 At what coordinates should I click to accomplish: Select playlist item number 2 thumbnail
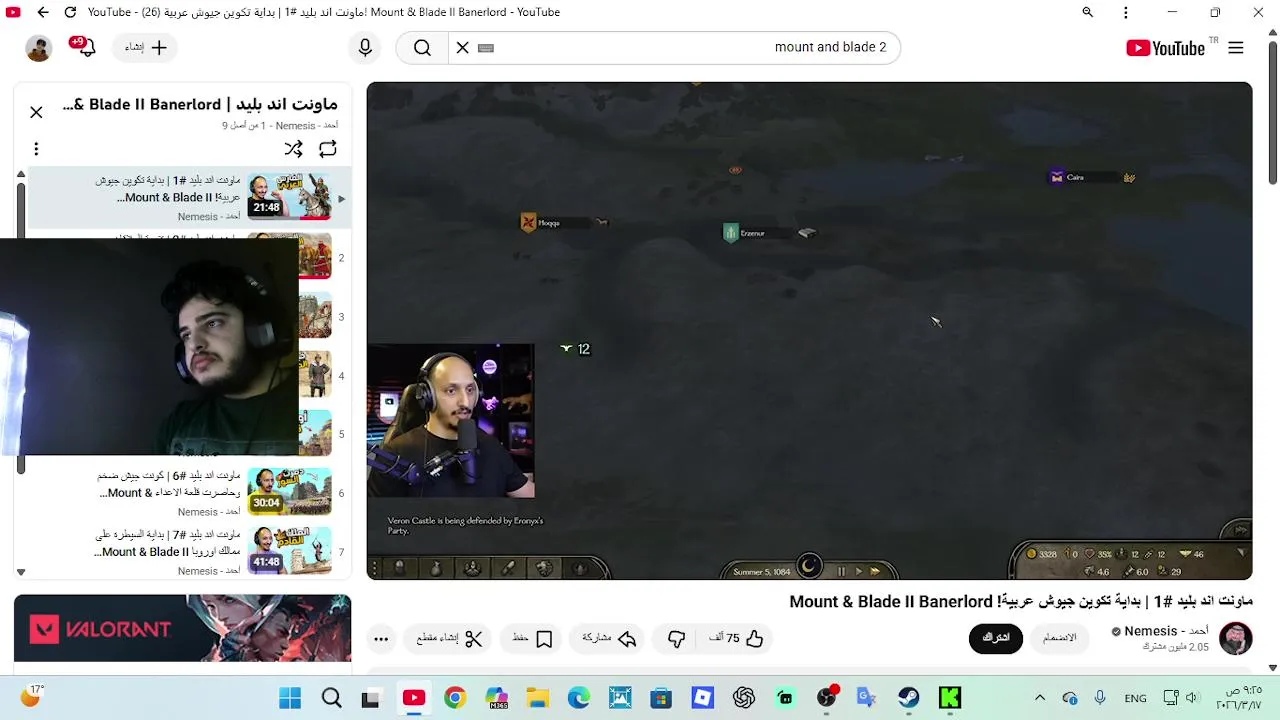(315, 257)
